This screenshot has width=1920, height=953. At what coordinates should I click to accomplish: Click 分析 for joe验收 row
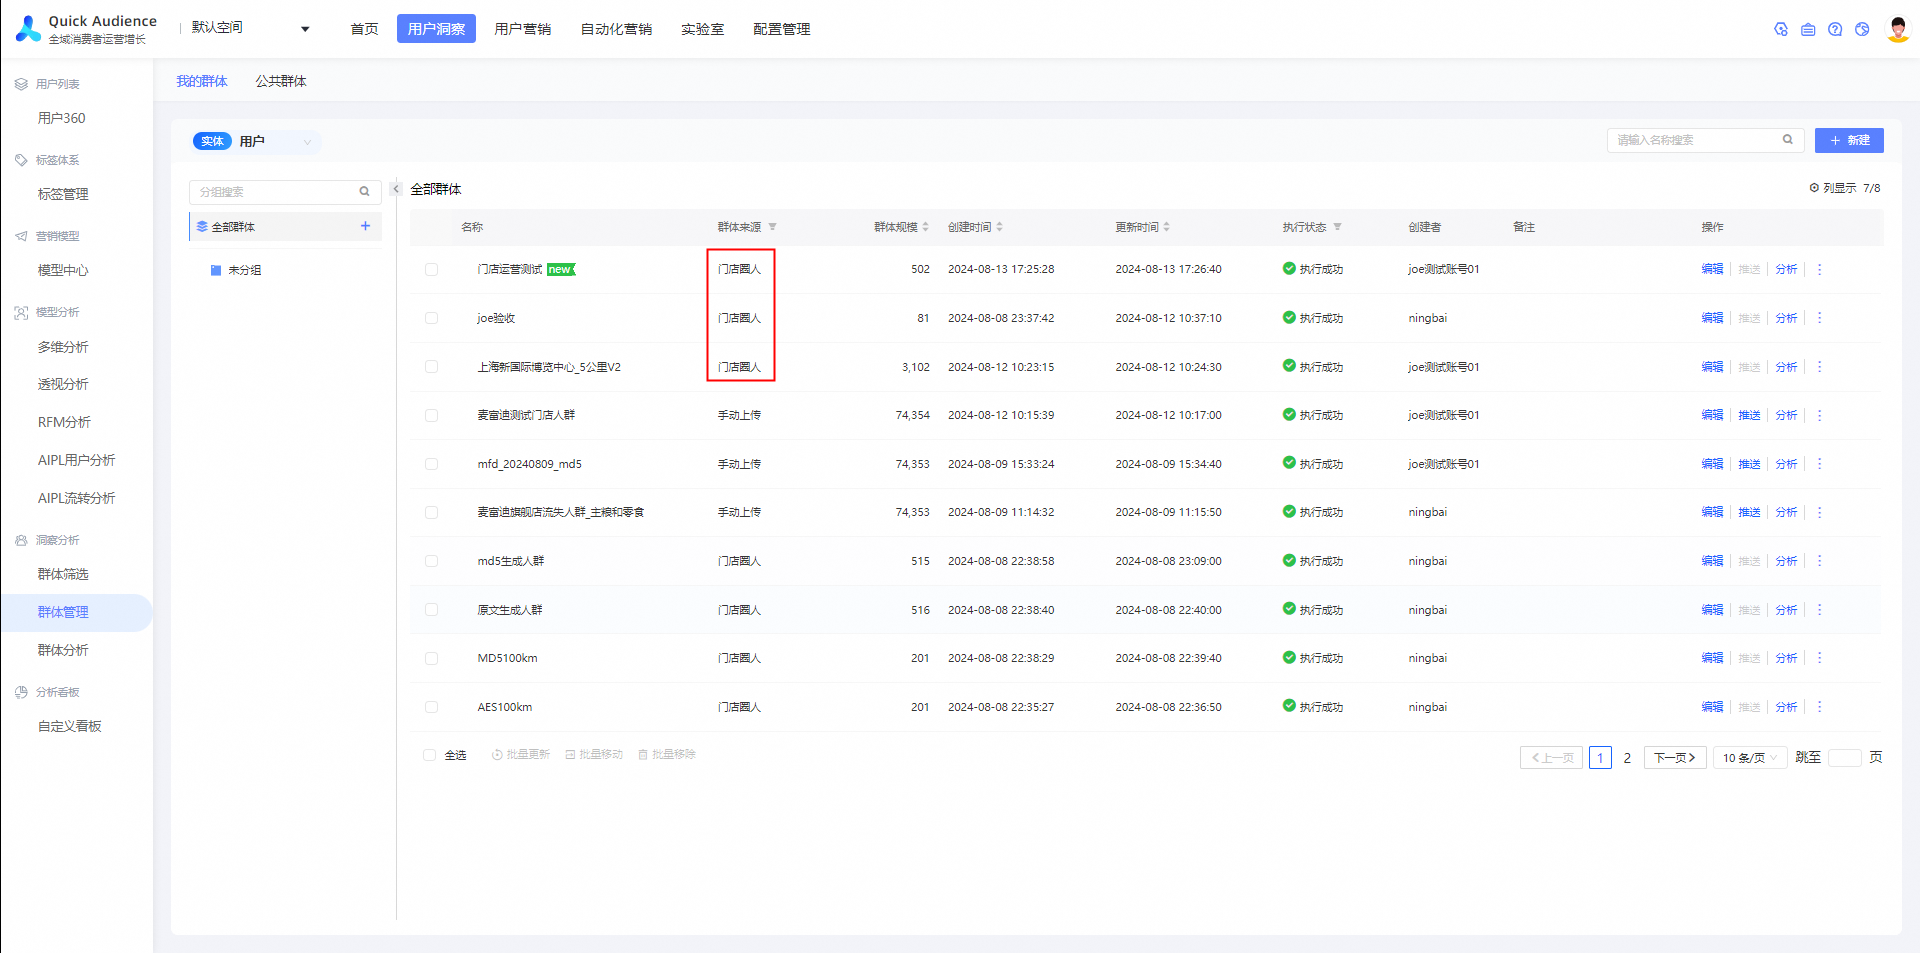1786,318
